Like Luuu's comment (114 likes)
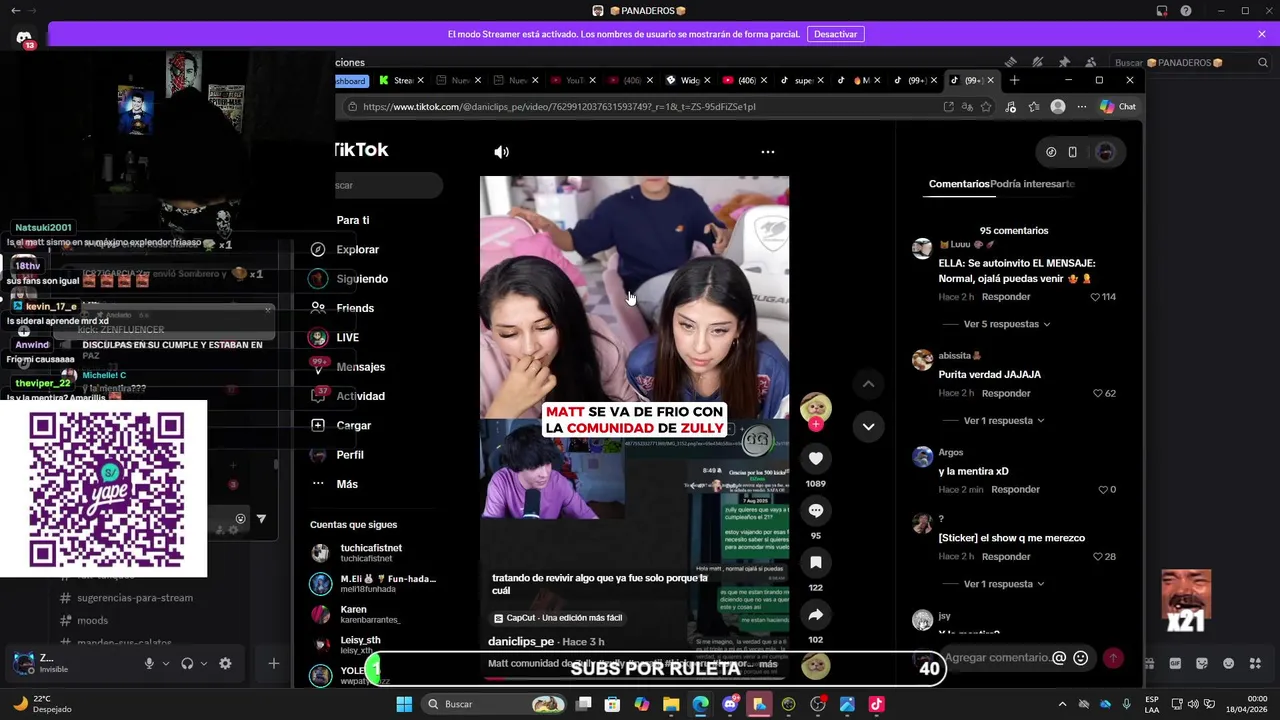1280x720 pixels. [1095, 297]
